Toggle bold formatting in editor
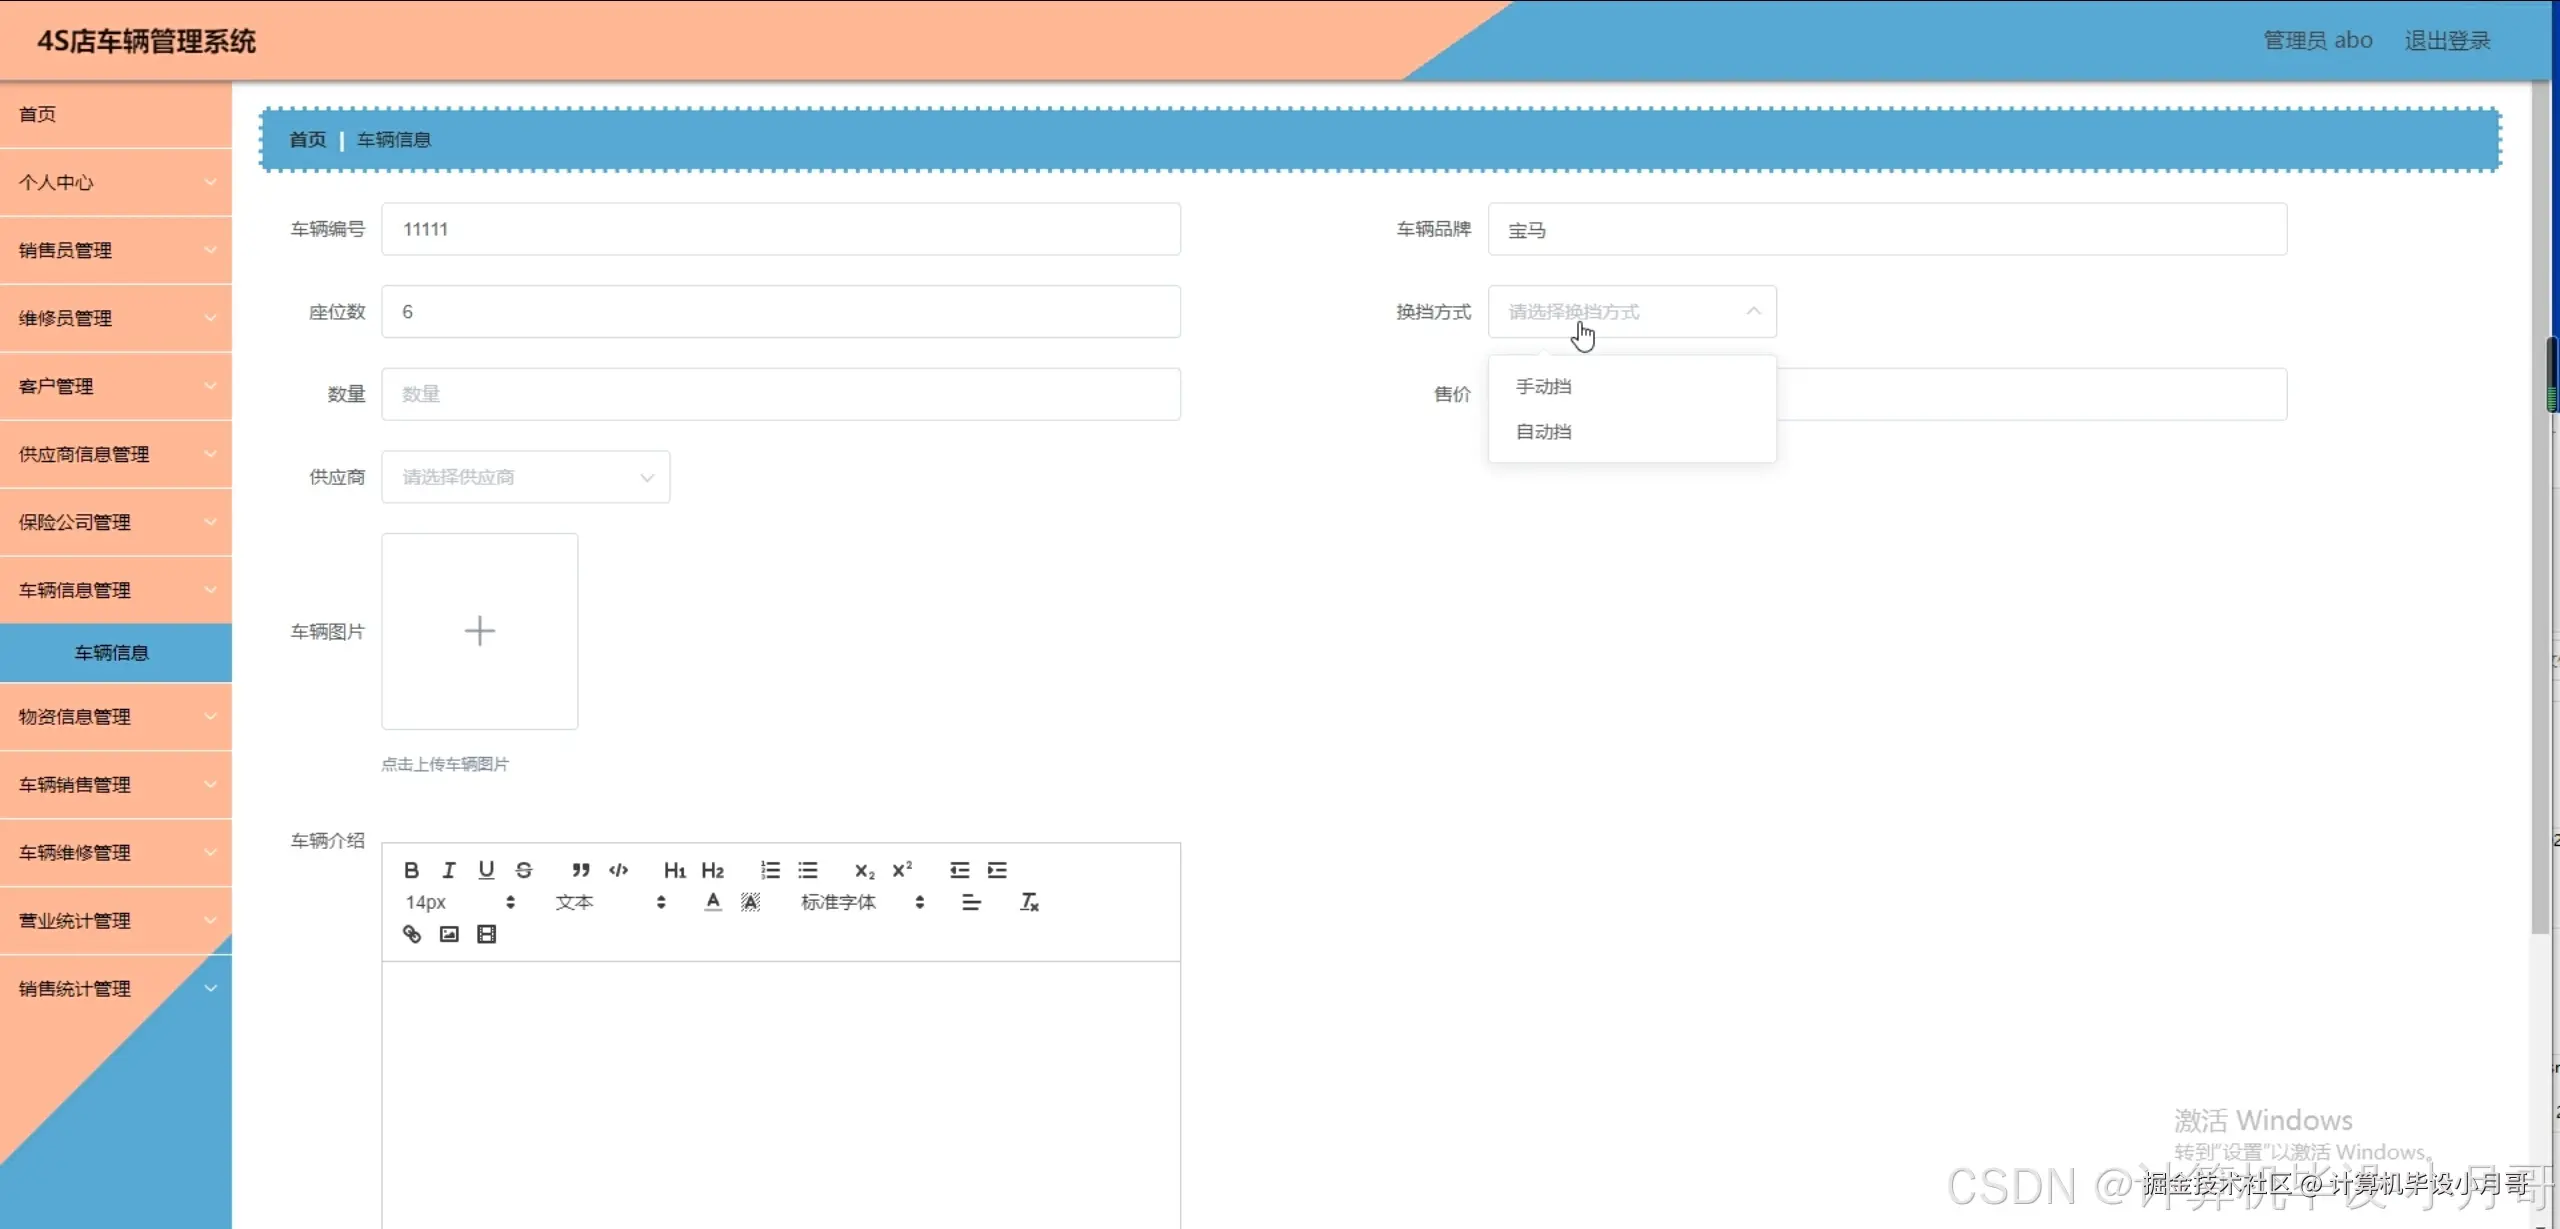This screenshot has width=2560, height=1229. [x=411, y=870]
